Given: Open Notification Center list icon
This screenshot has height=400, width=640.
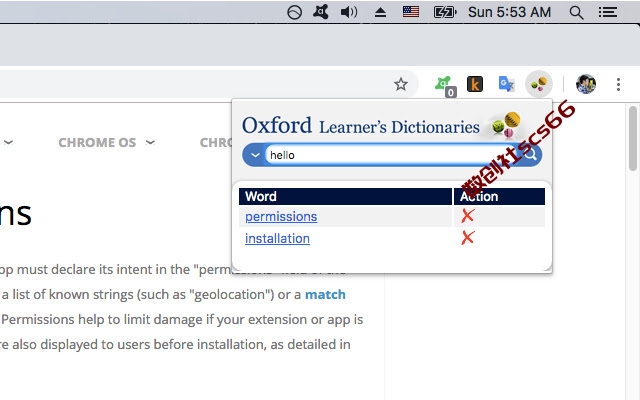Looking at the screenshot, I should [x=608, y=12].
